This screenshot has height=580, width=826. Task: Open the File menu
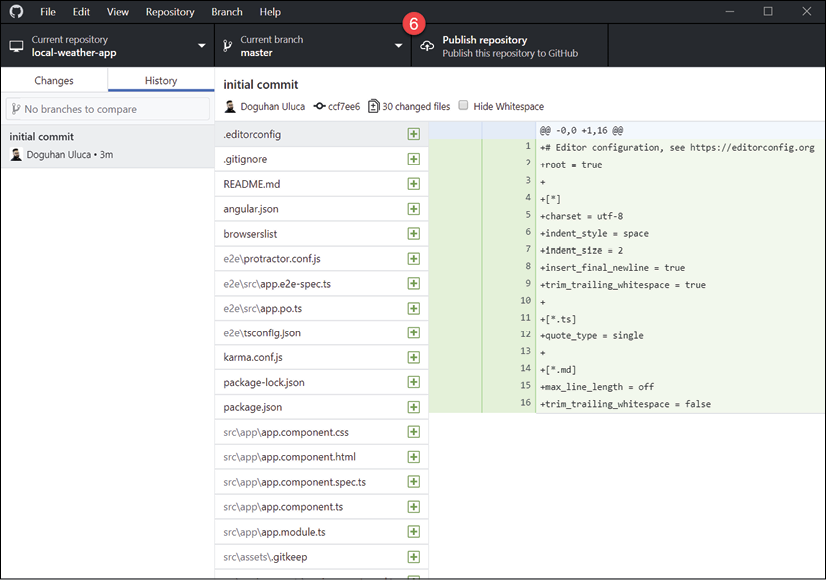pos(47,12)
